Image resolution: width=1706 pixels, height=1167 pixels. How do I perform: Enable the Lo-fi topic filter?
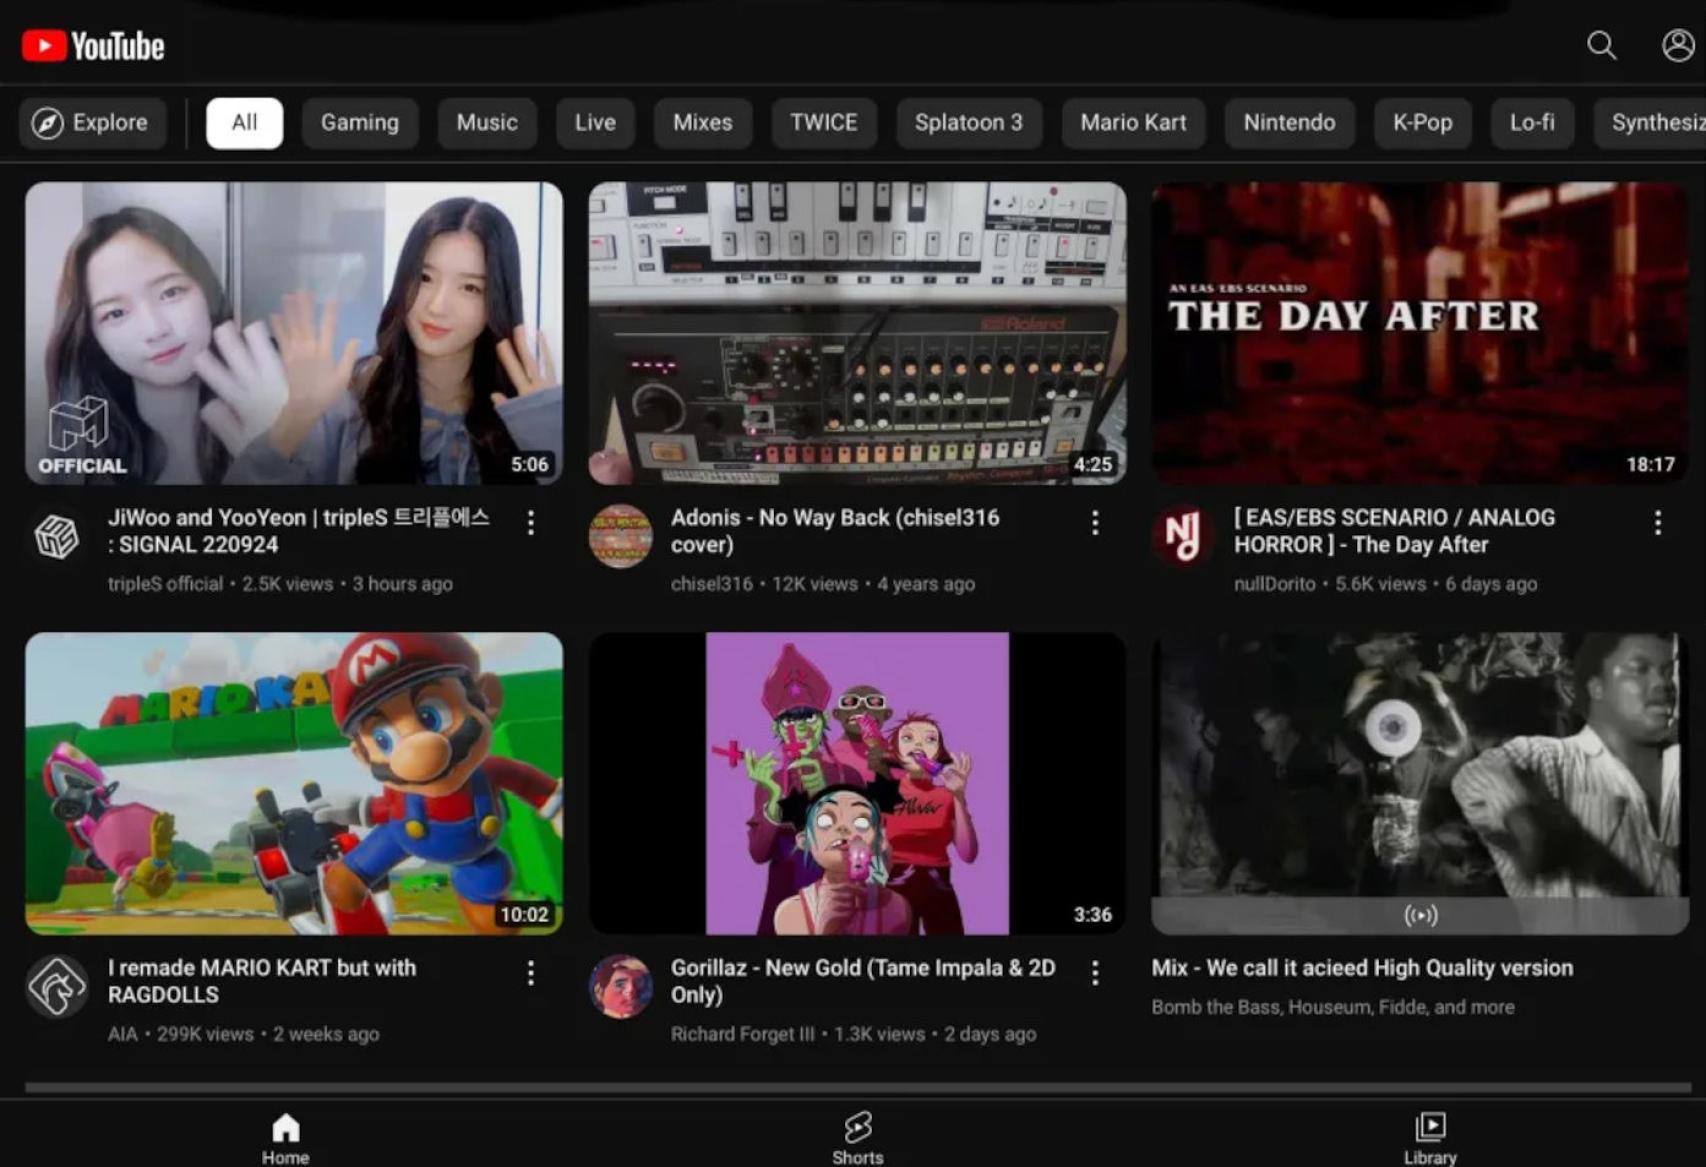1532,122
